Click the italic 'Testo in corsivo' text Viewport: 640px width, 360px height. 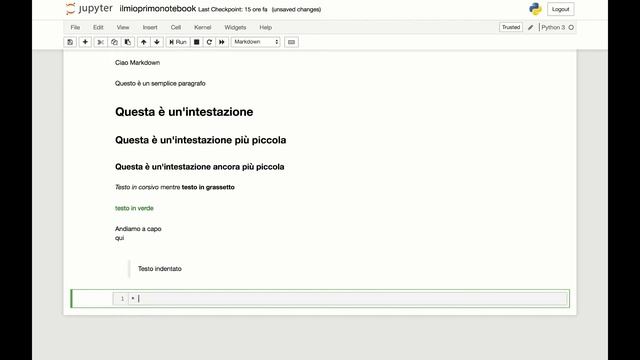coord(137,187)
